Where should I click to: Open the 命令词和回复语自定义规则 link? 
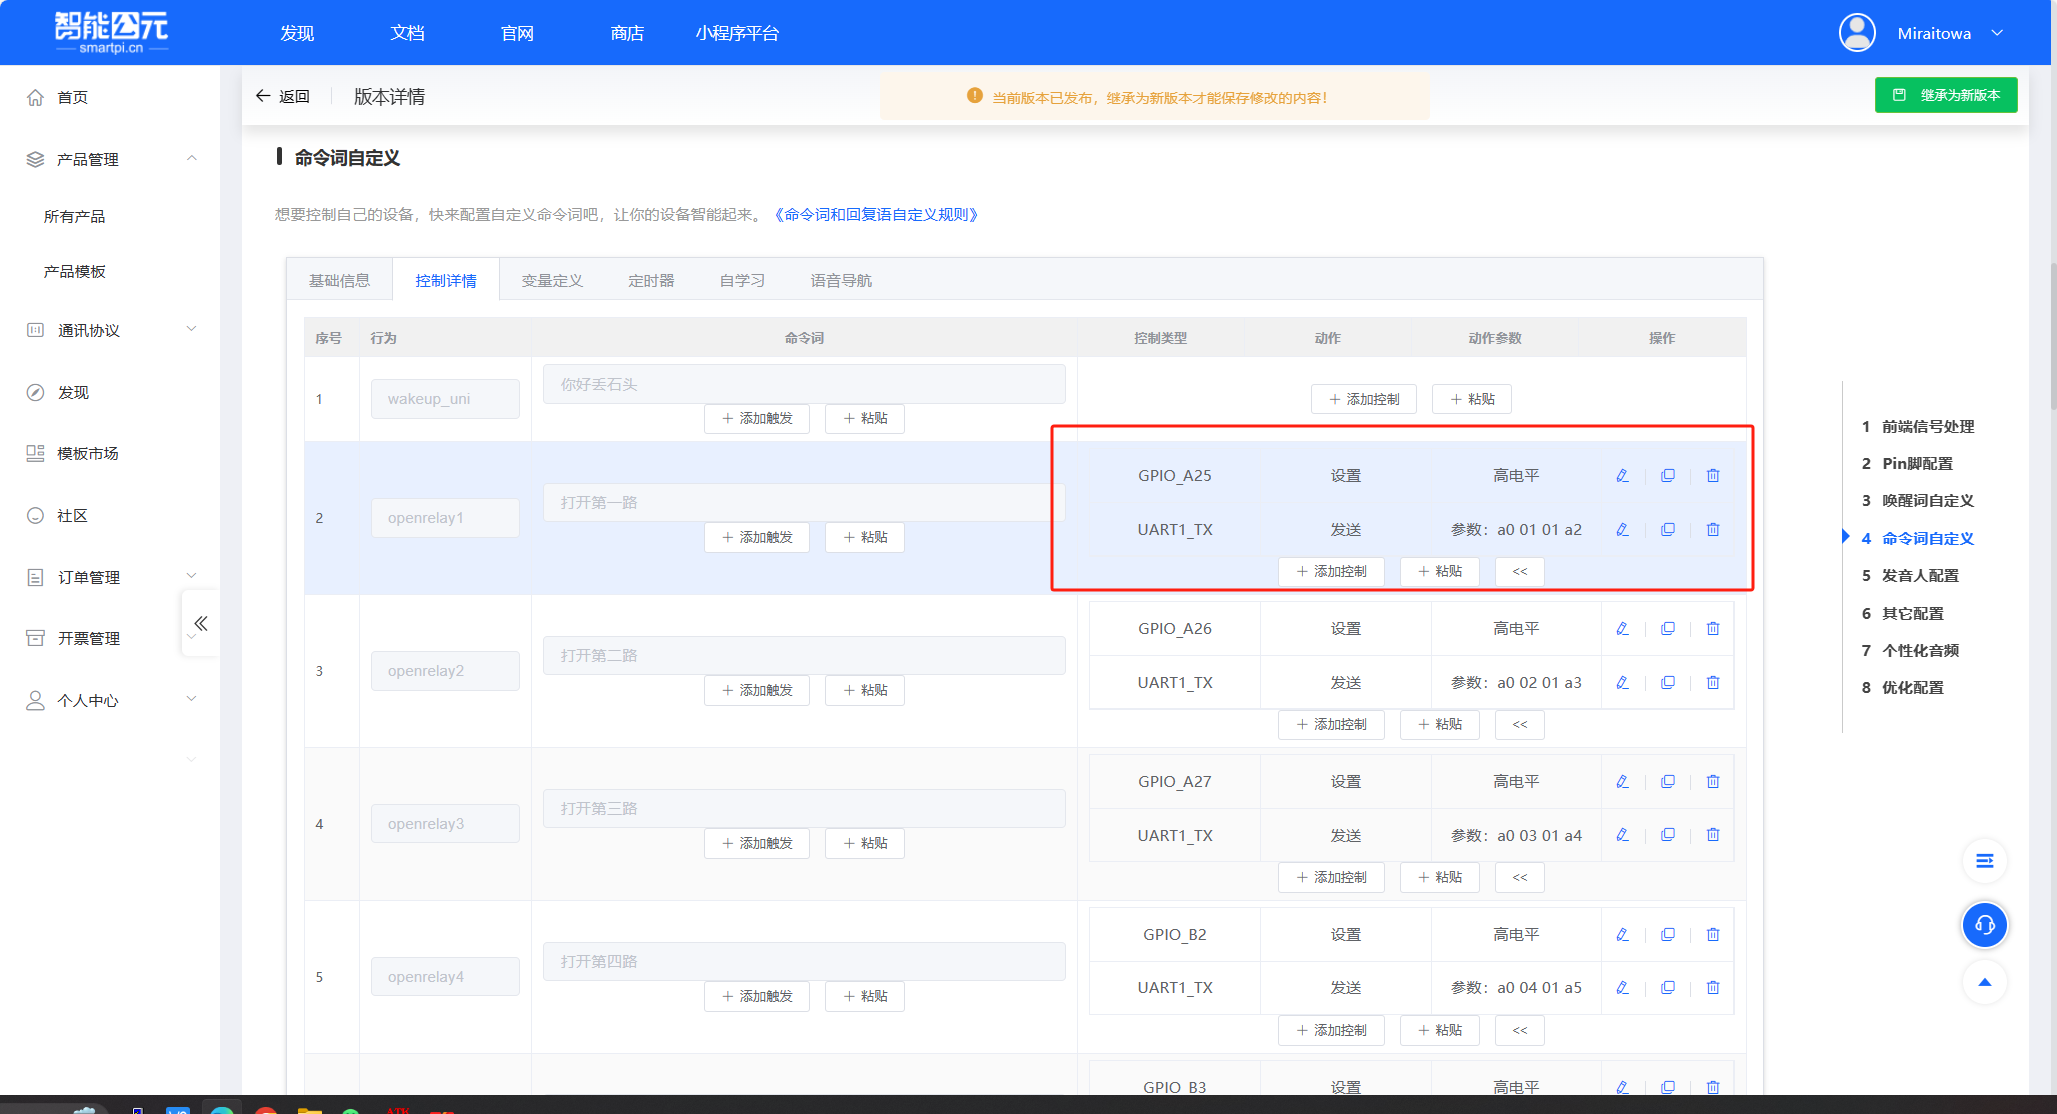click(875, 215)
